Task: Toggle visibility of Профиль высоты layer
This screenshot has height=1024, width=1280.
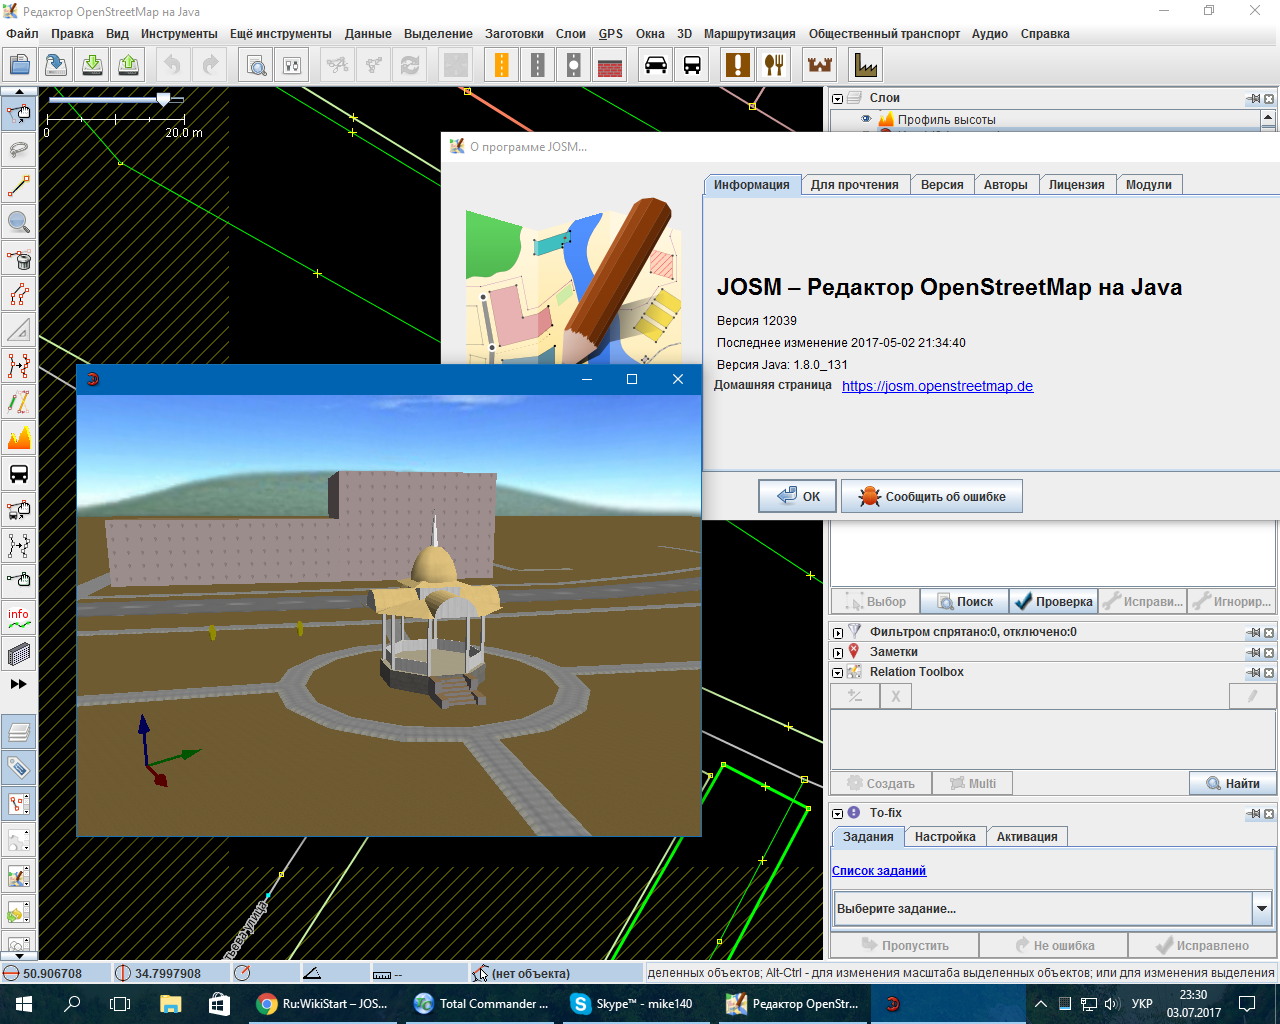Action: point(866,119)
